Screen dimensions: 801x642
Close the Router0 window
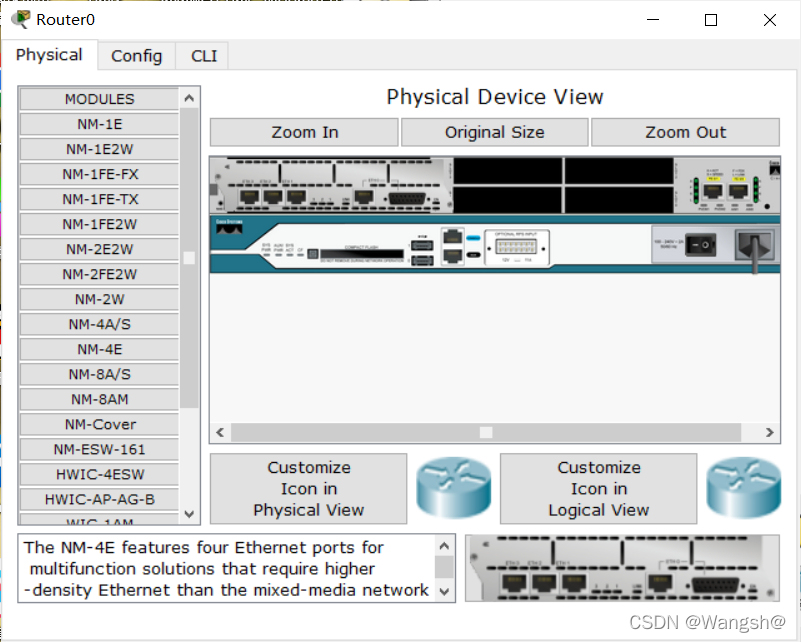[769, 20]
